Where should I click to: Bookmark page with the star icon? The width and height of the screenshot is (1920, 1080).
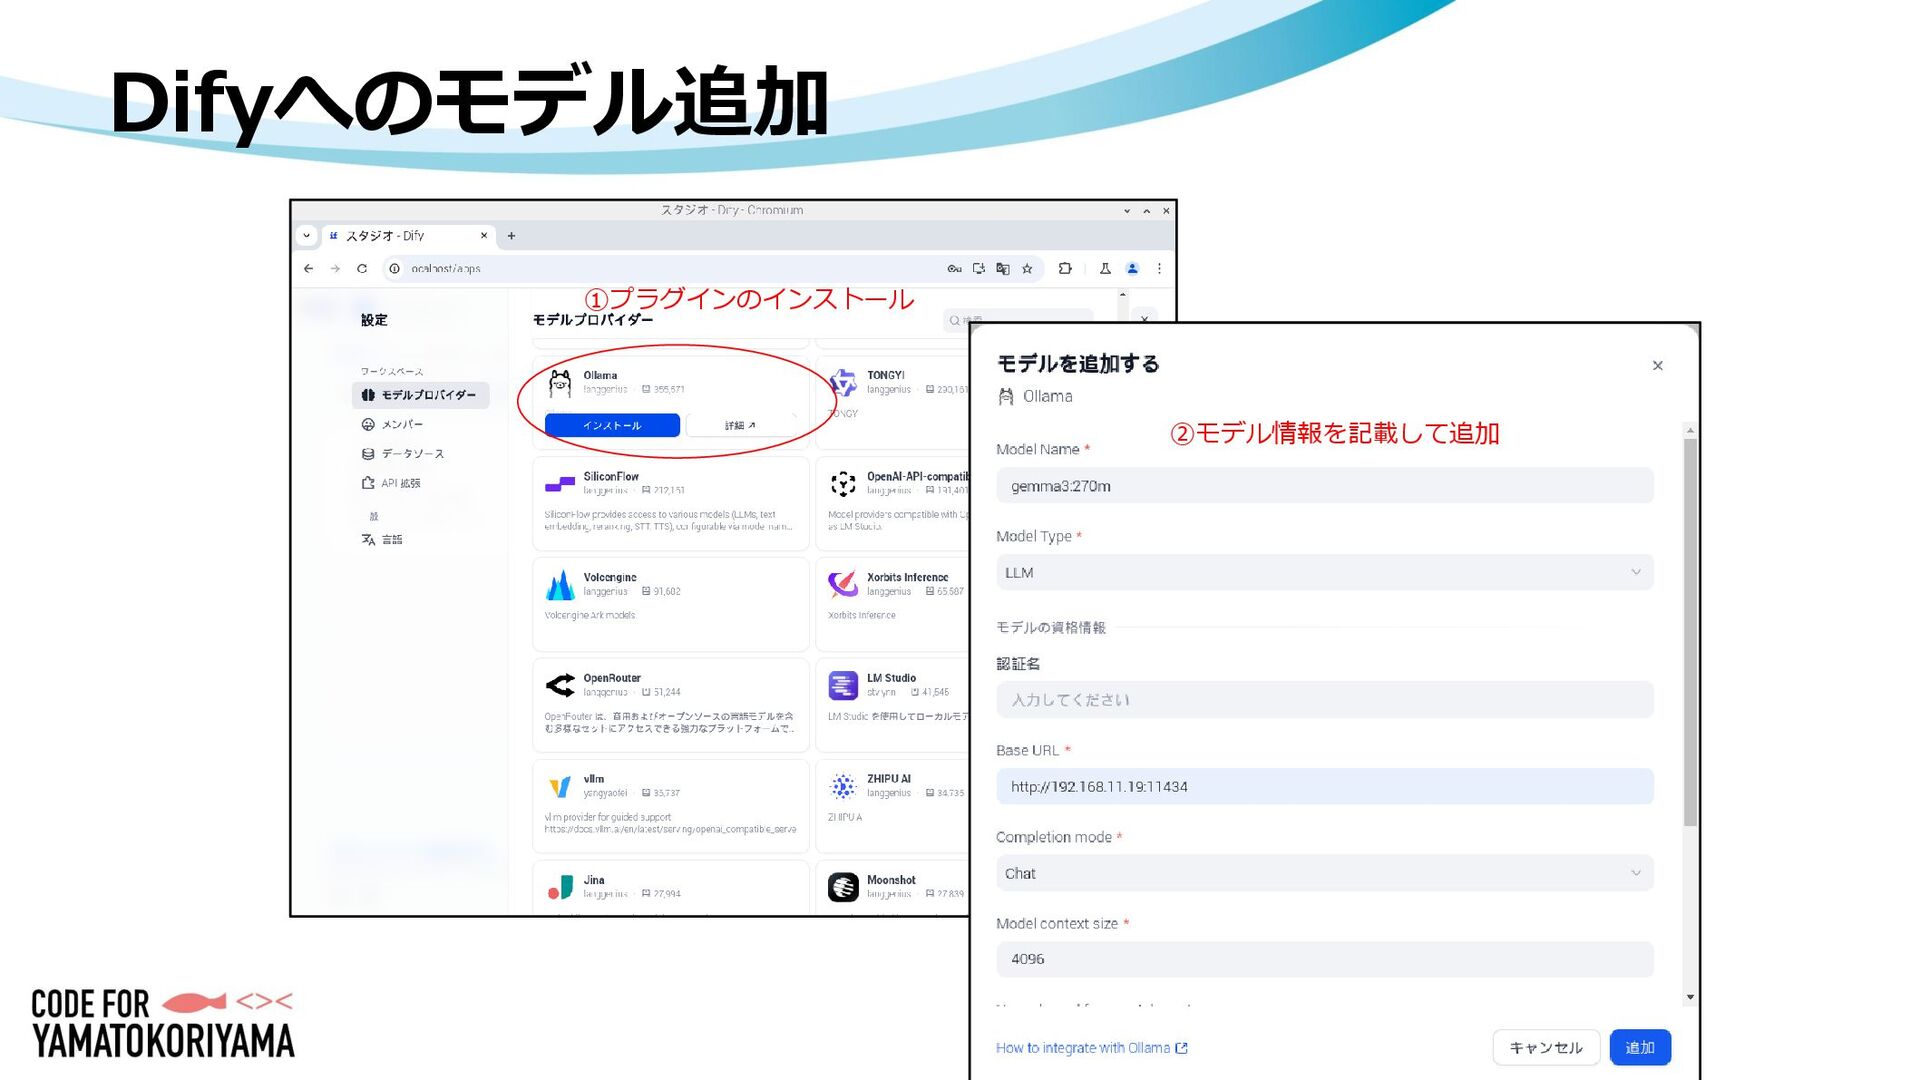click(x=1027, y=268)
